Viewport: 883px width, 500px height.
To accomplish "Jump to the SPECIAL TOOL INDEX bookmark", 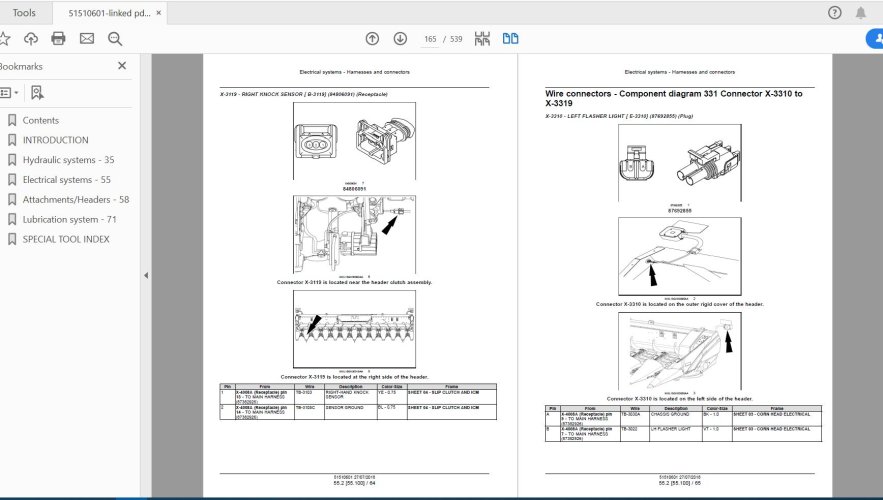I will (66, 239).
